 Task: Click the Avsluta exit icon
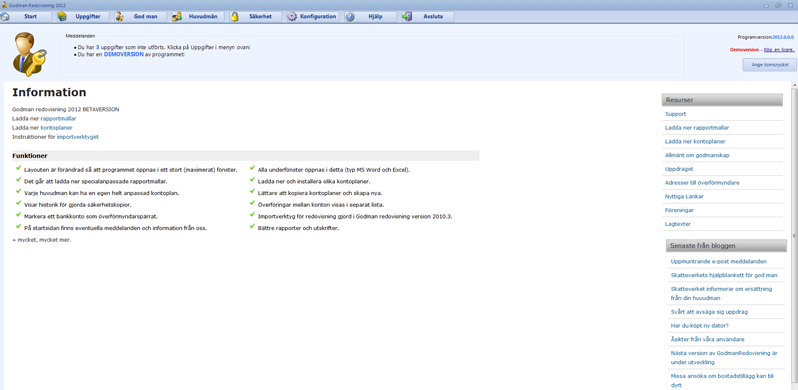click(x=407, y=16)
